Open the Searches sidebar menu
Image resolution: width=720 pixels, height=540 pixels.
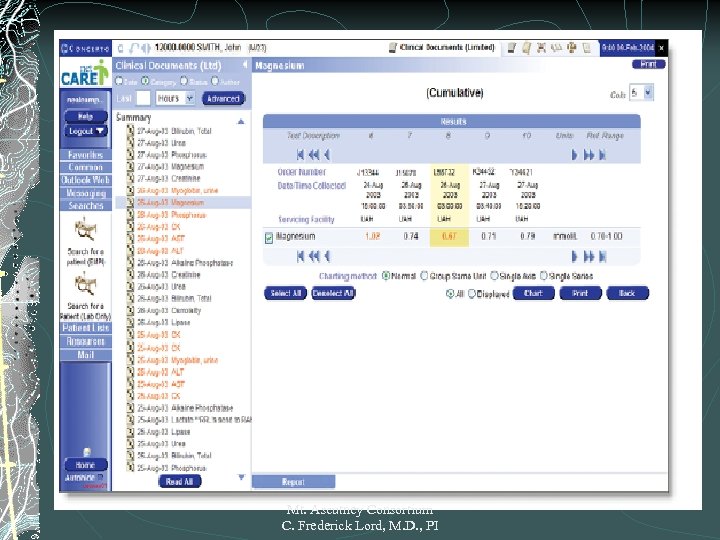(85, 206)
